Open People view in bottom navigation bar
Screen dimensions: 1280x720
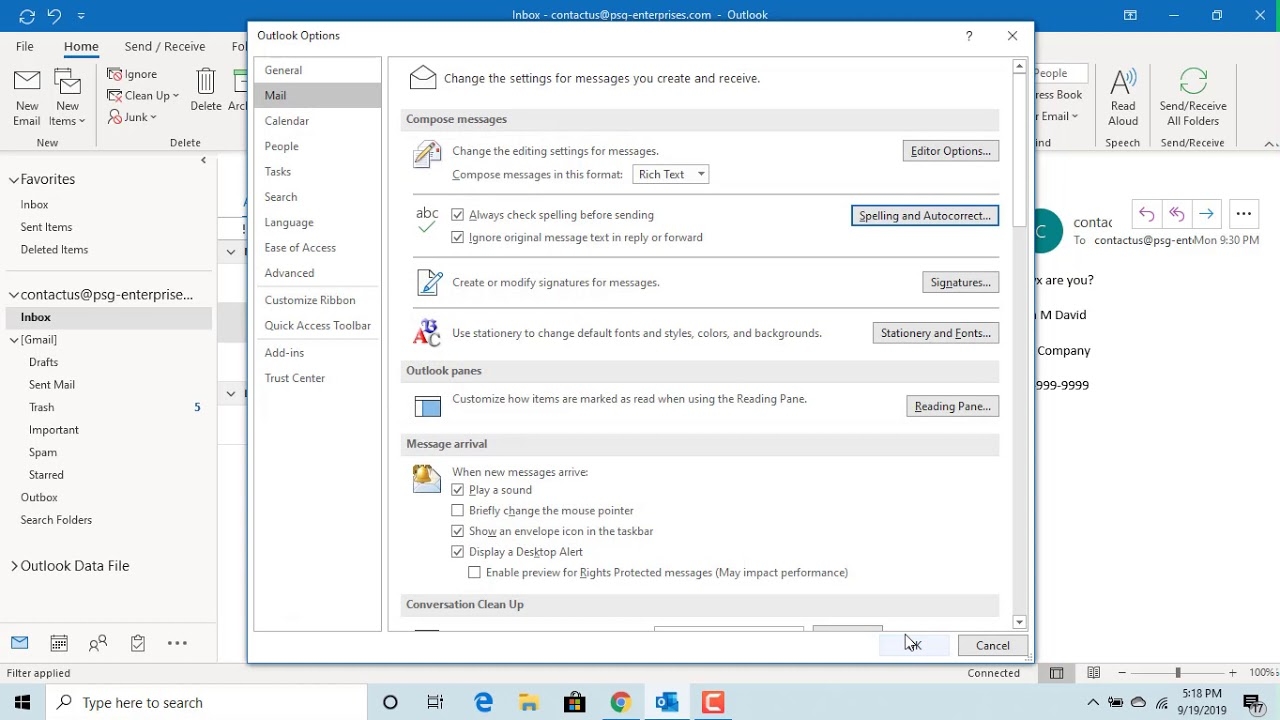(98, 643)
